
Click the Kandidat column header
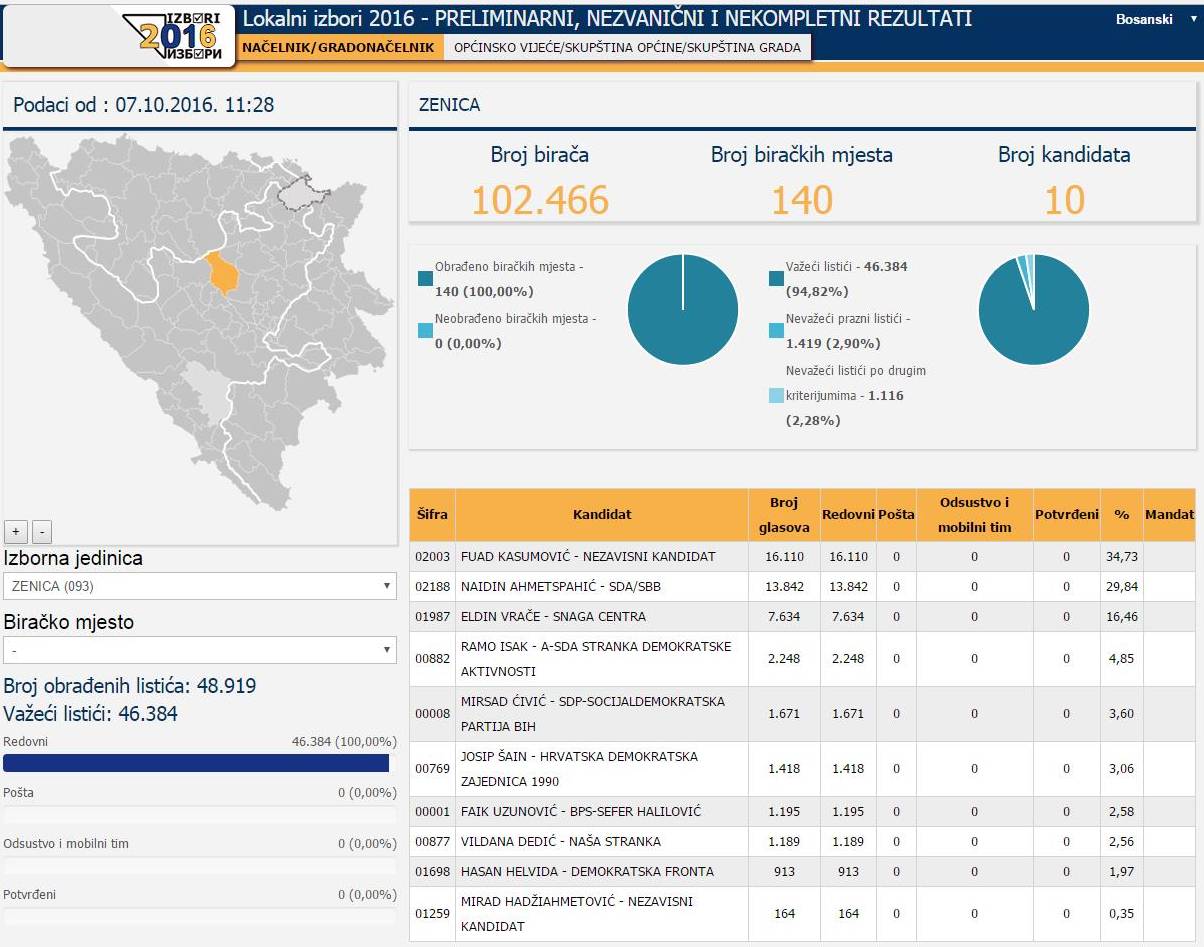click(x=601, y=514)
